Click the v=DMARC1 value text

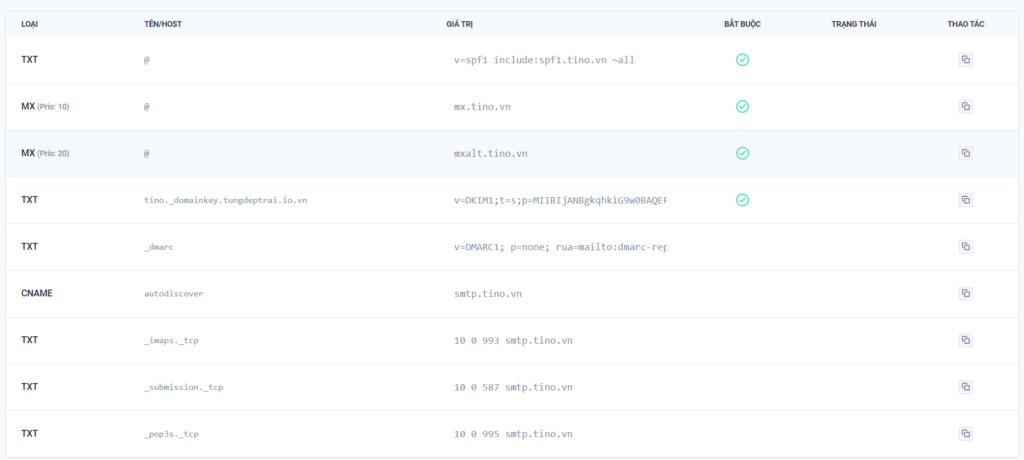[x=559, y=247]
